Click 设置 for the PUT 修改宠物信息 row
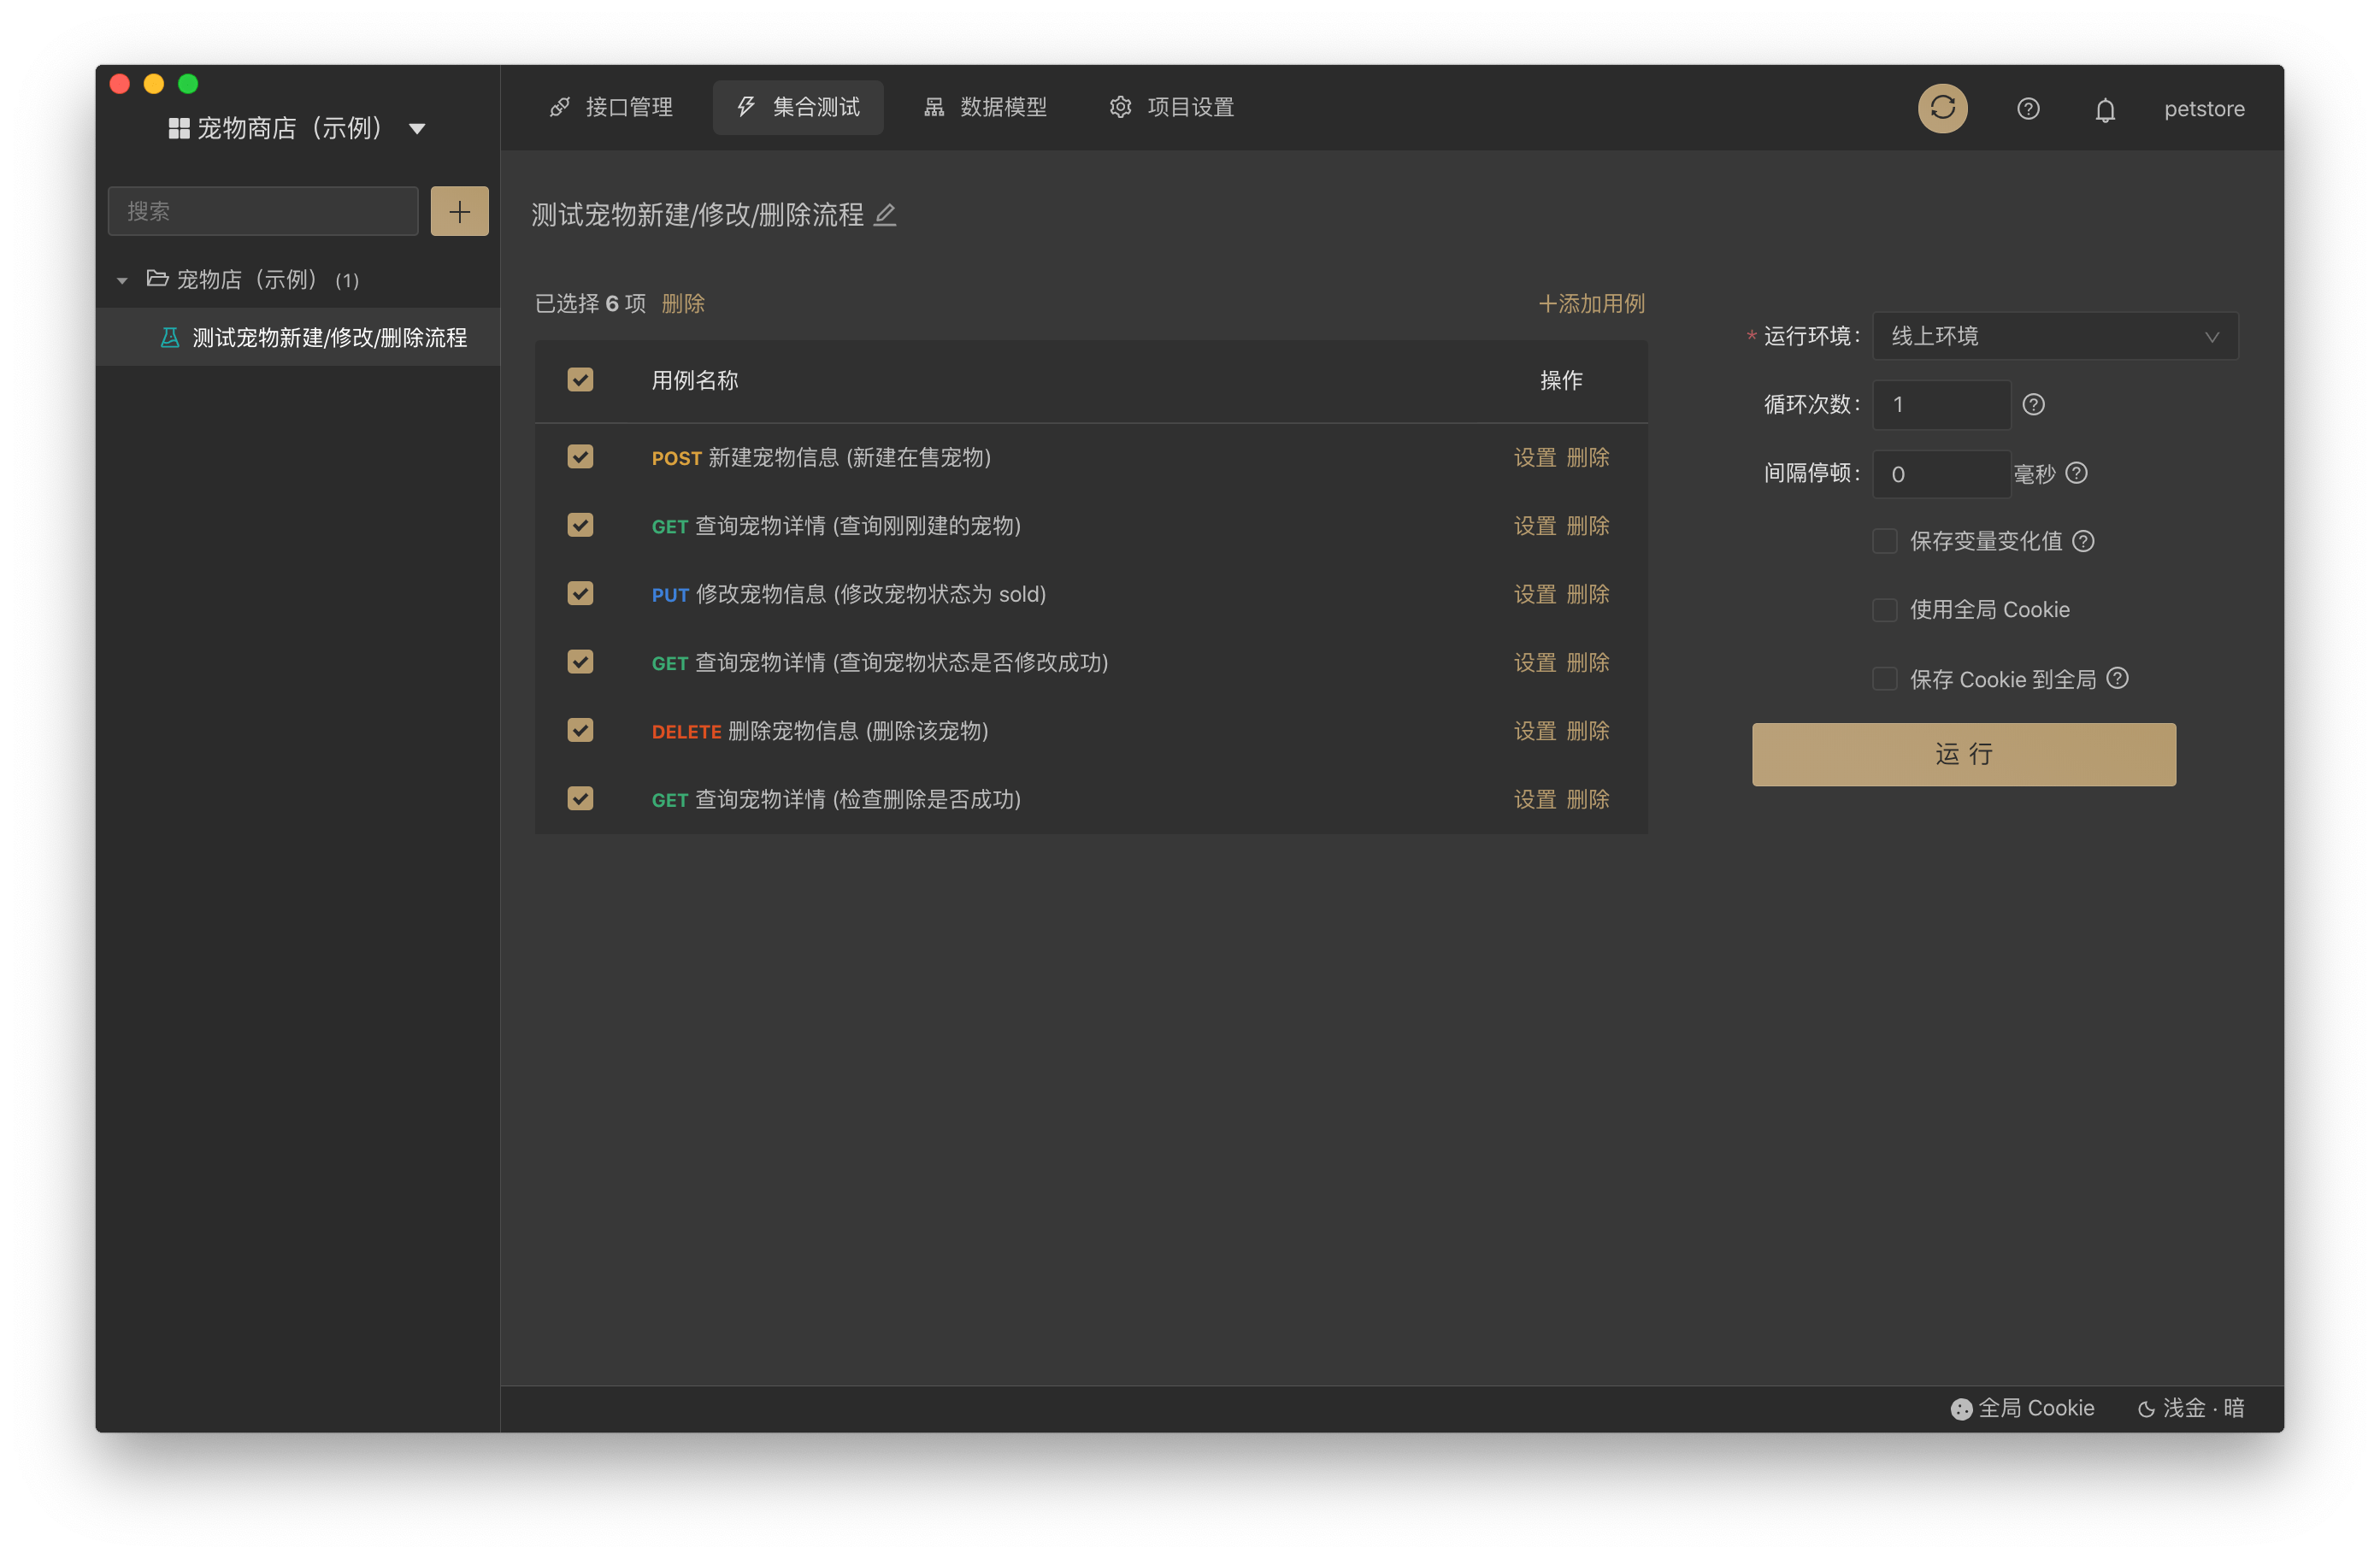 click(1535, 594)
